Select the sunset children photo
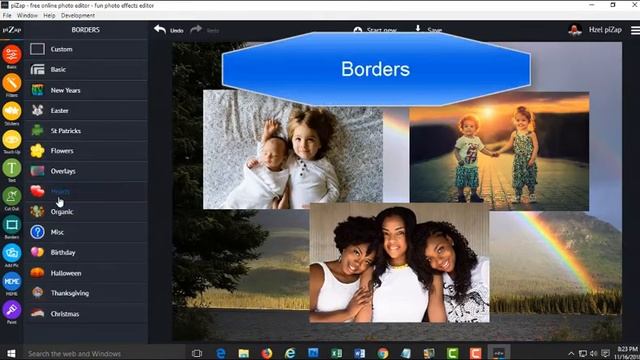This screenshot has height=360, width=640. point(499,151)
